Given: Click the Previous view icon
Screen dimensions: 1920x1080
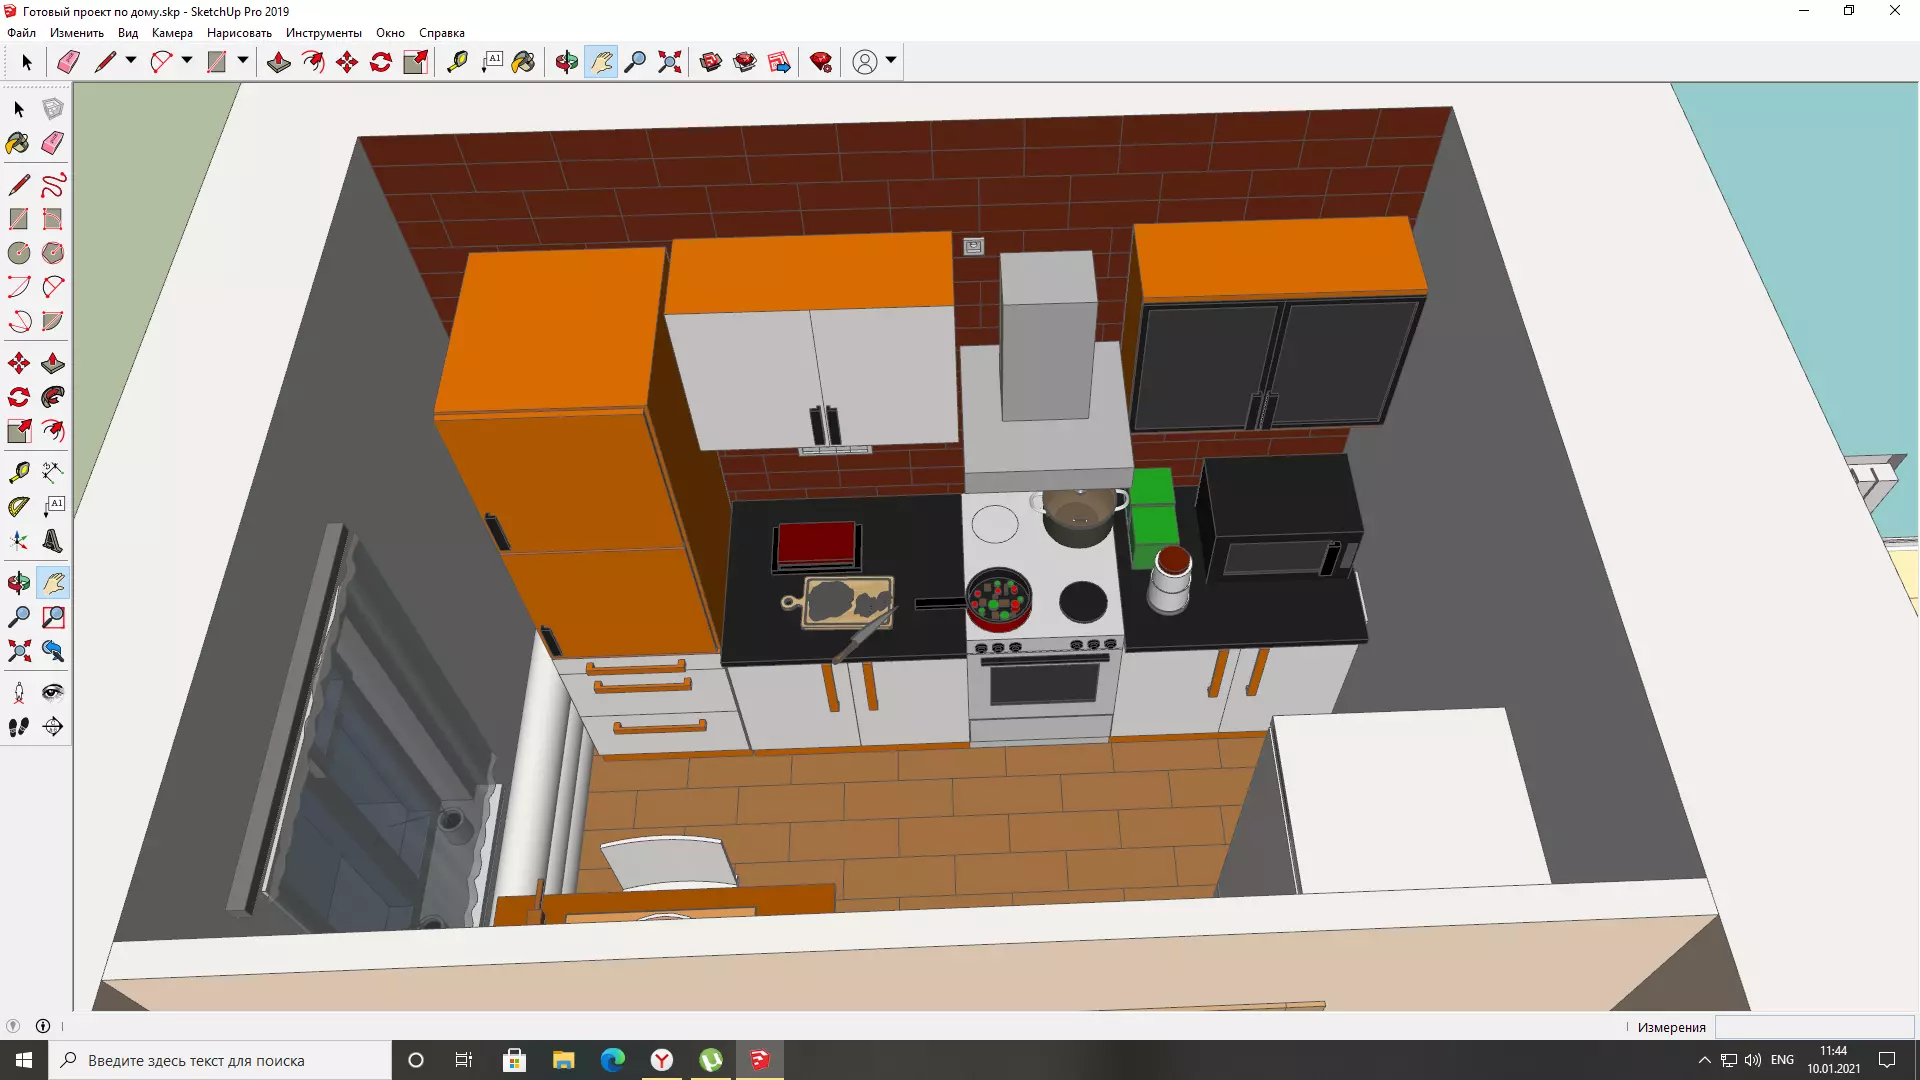Looking at the screenshot, I should (53, 651).
